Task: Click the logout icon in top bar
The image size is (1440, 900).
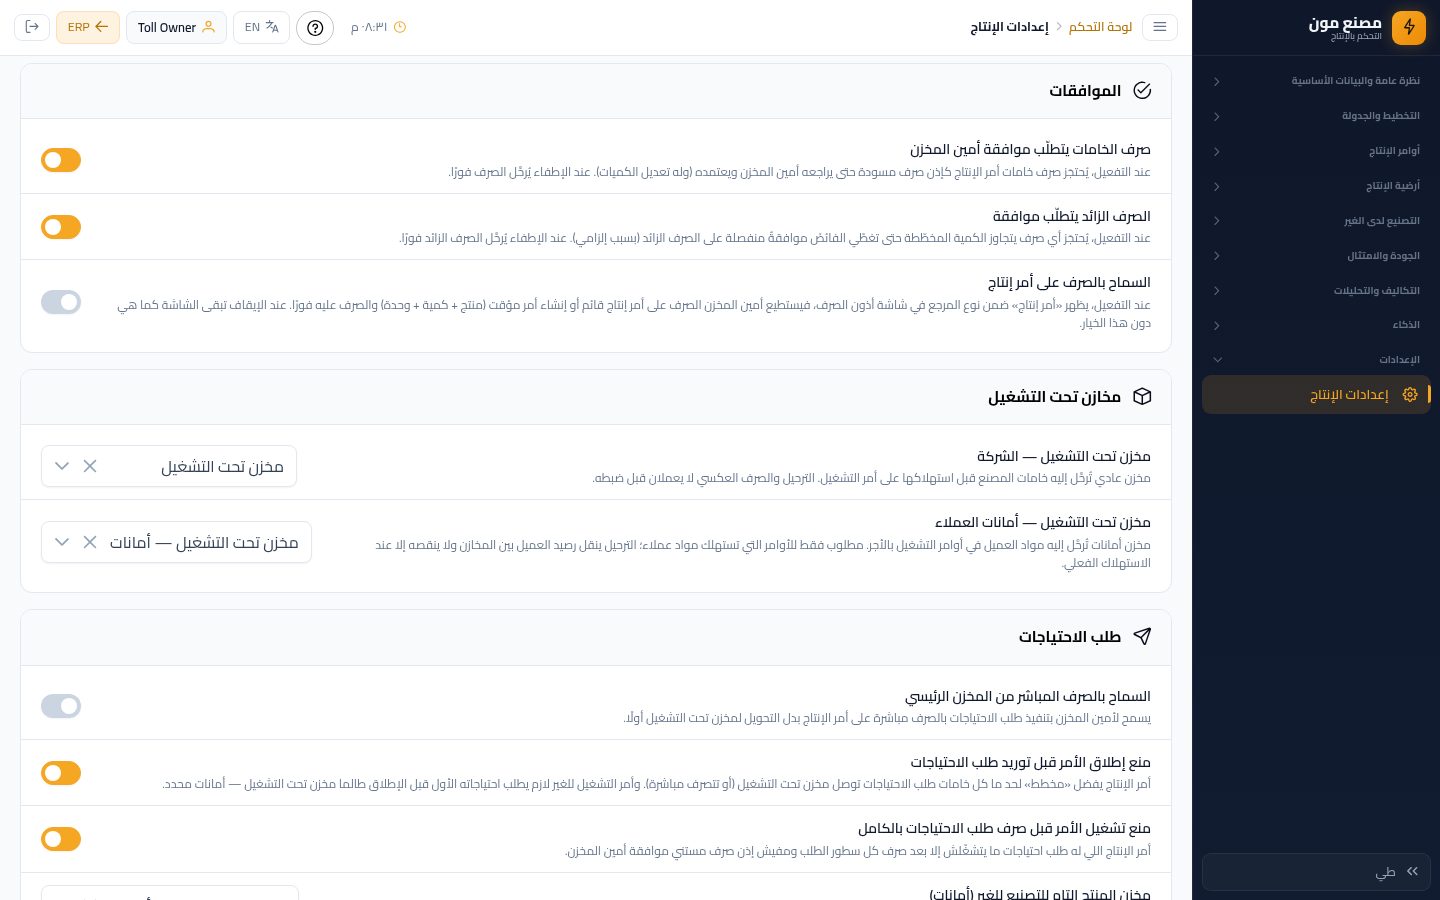Action: tap(32, 27)
